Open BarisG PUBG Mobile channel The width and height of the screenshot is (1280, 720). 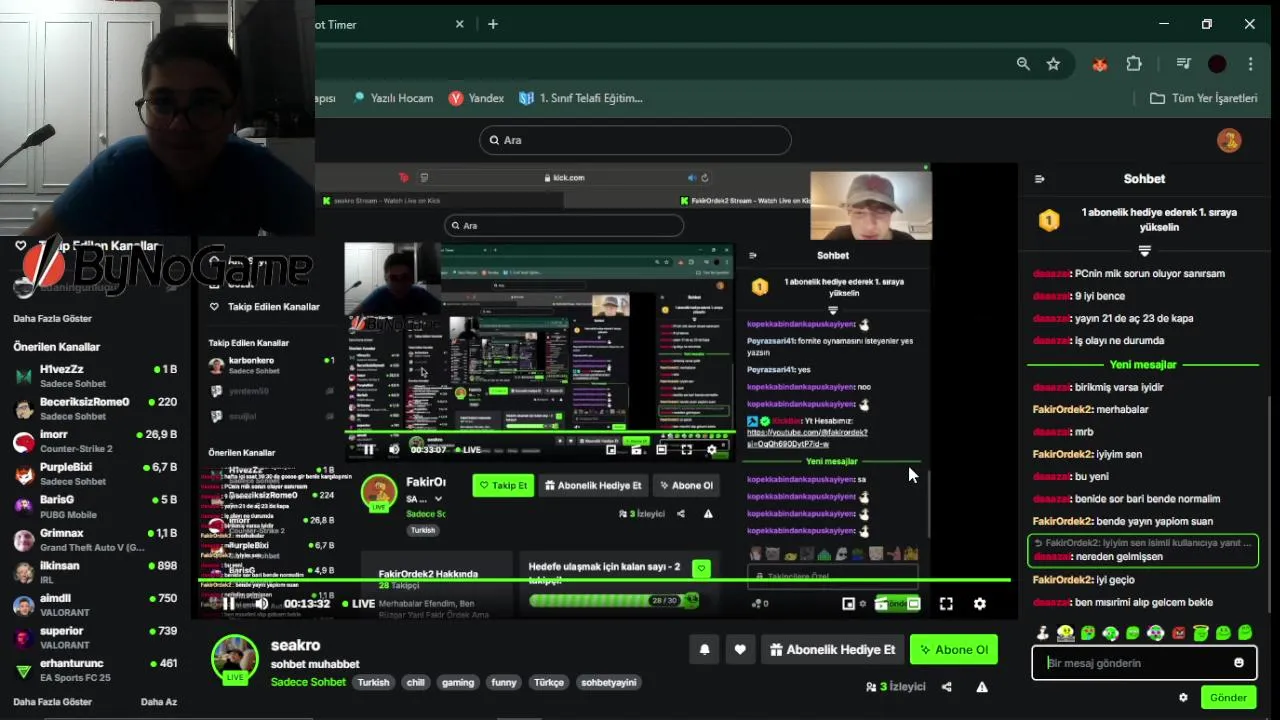(95, 507)
